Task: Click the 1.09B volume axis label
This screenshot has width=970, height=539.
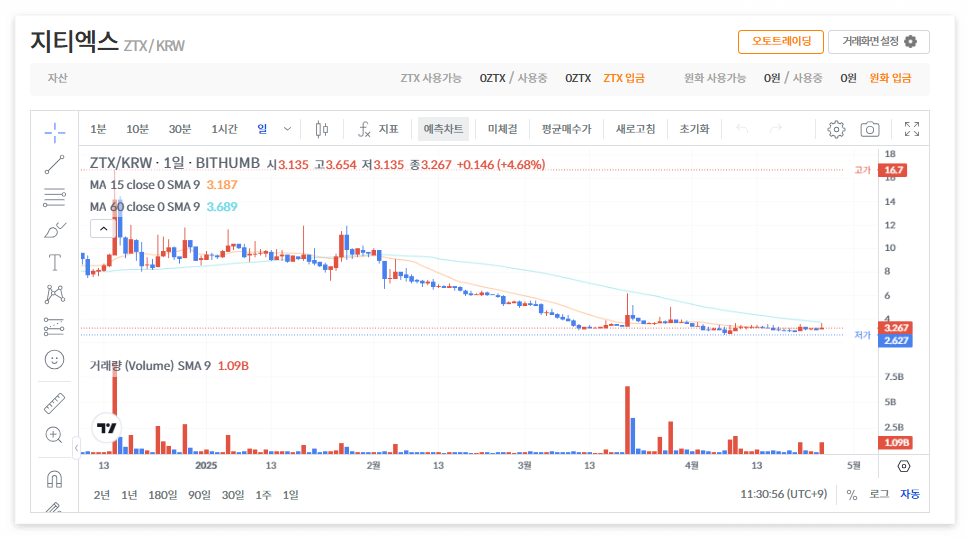Action: [895, 442]
